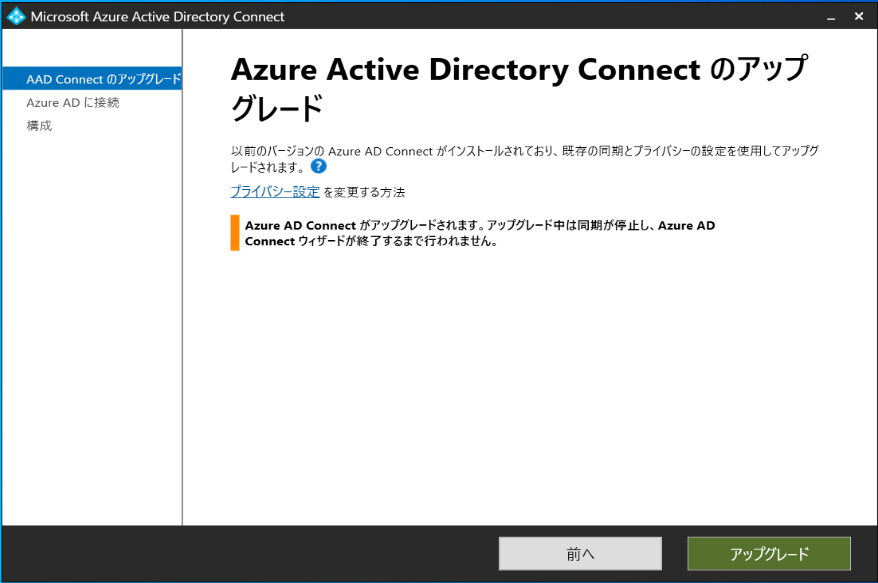Open the プライバシー設定 link
878x583 pixels.
[x=275, y=191]
